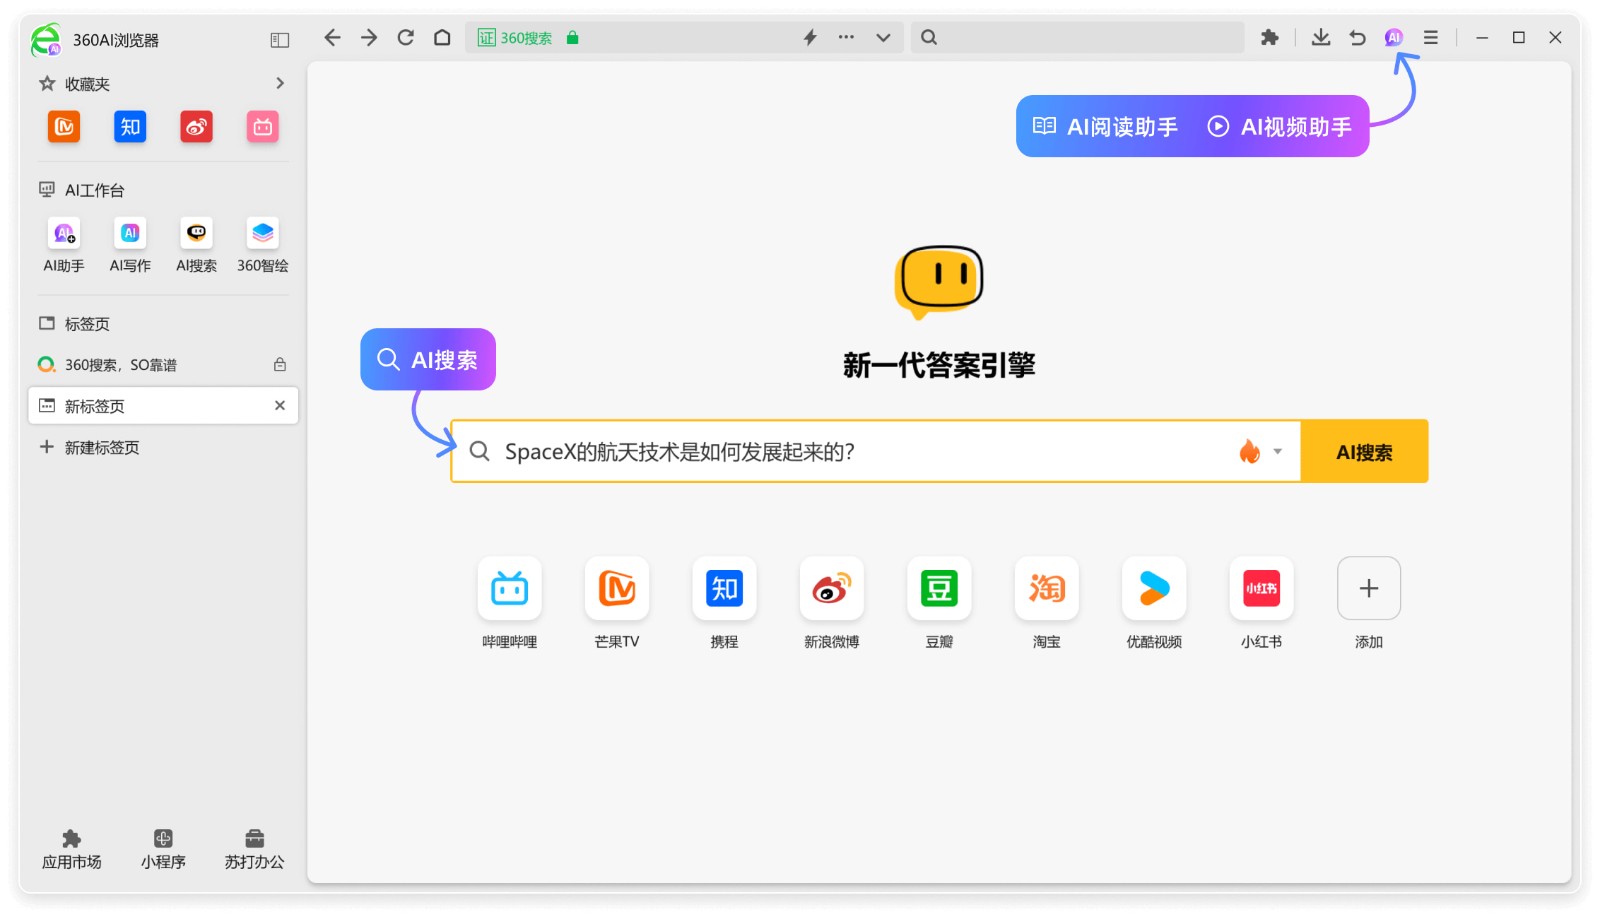The height and width of the screenshot is (918, 1600).
Task: Open the address bar dropdown chevron
Action: pyautogui.click(x=883, y=37)
